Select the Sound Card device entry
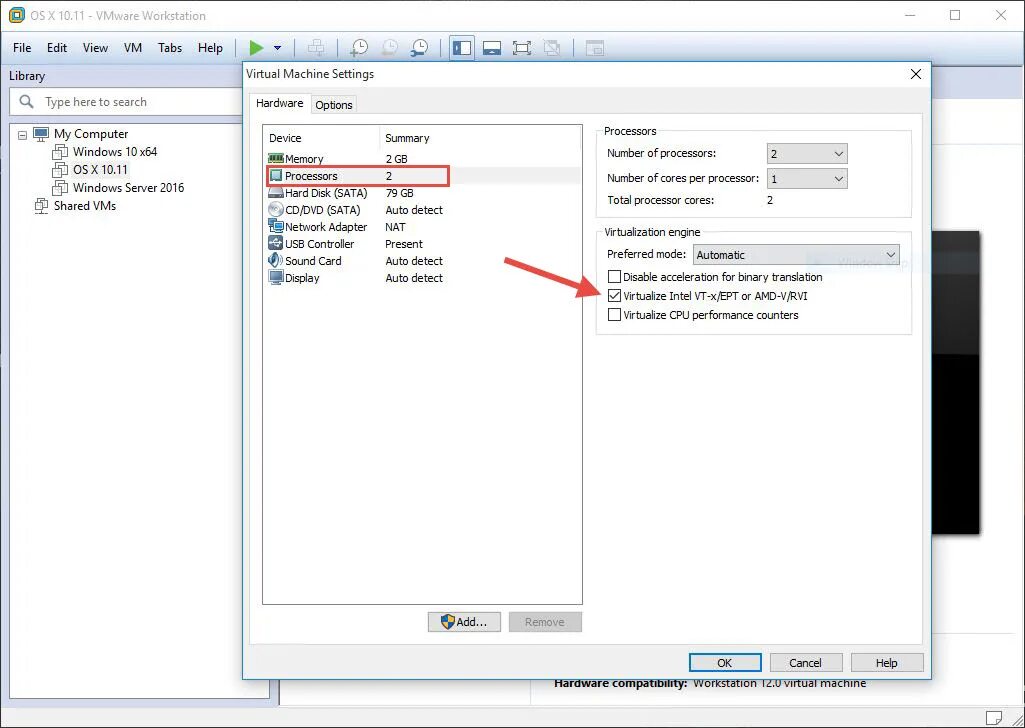1025x728 pixels. click(312, 261)
